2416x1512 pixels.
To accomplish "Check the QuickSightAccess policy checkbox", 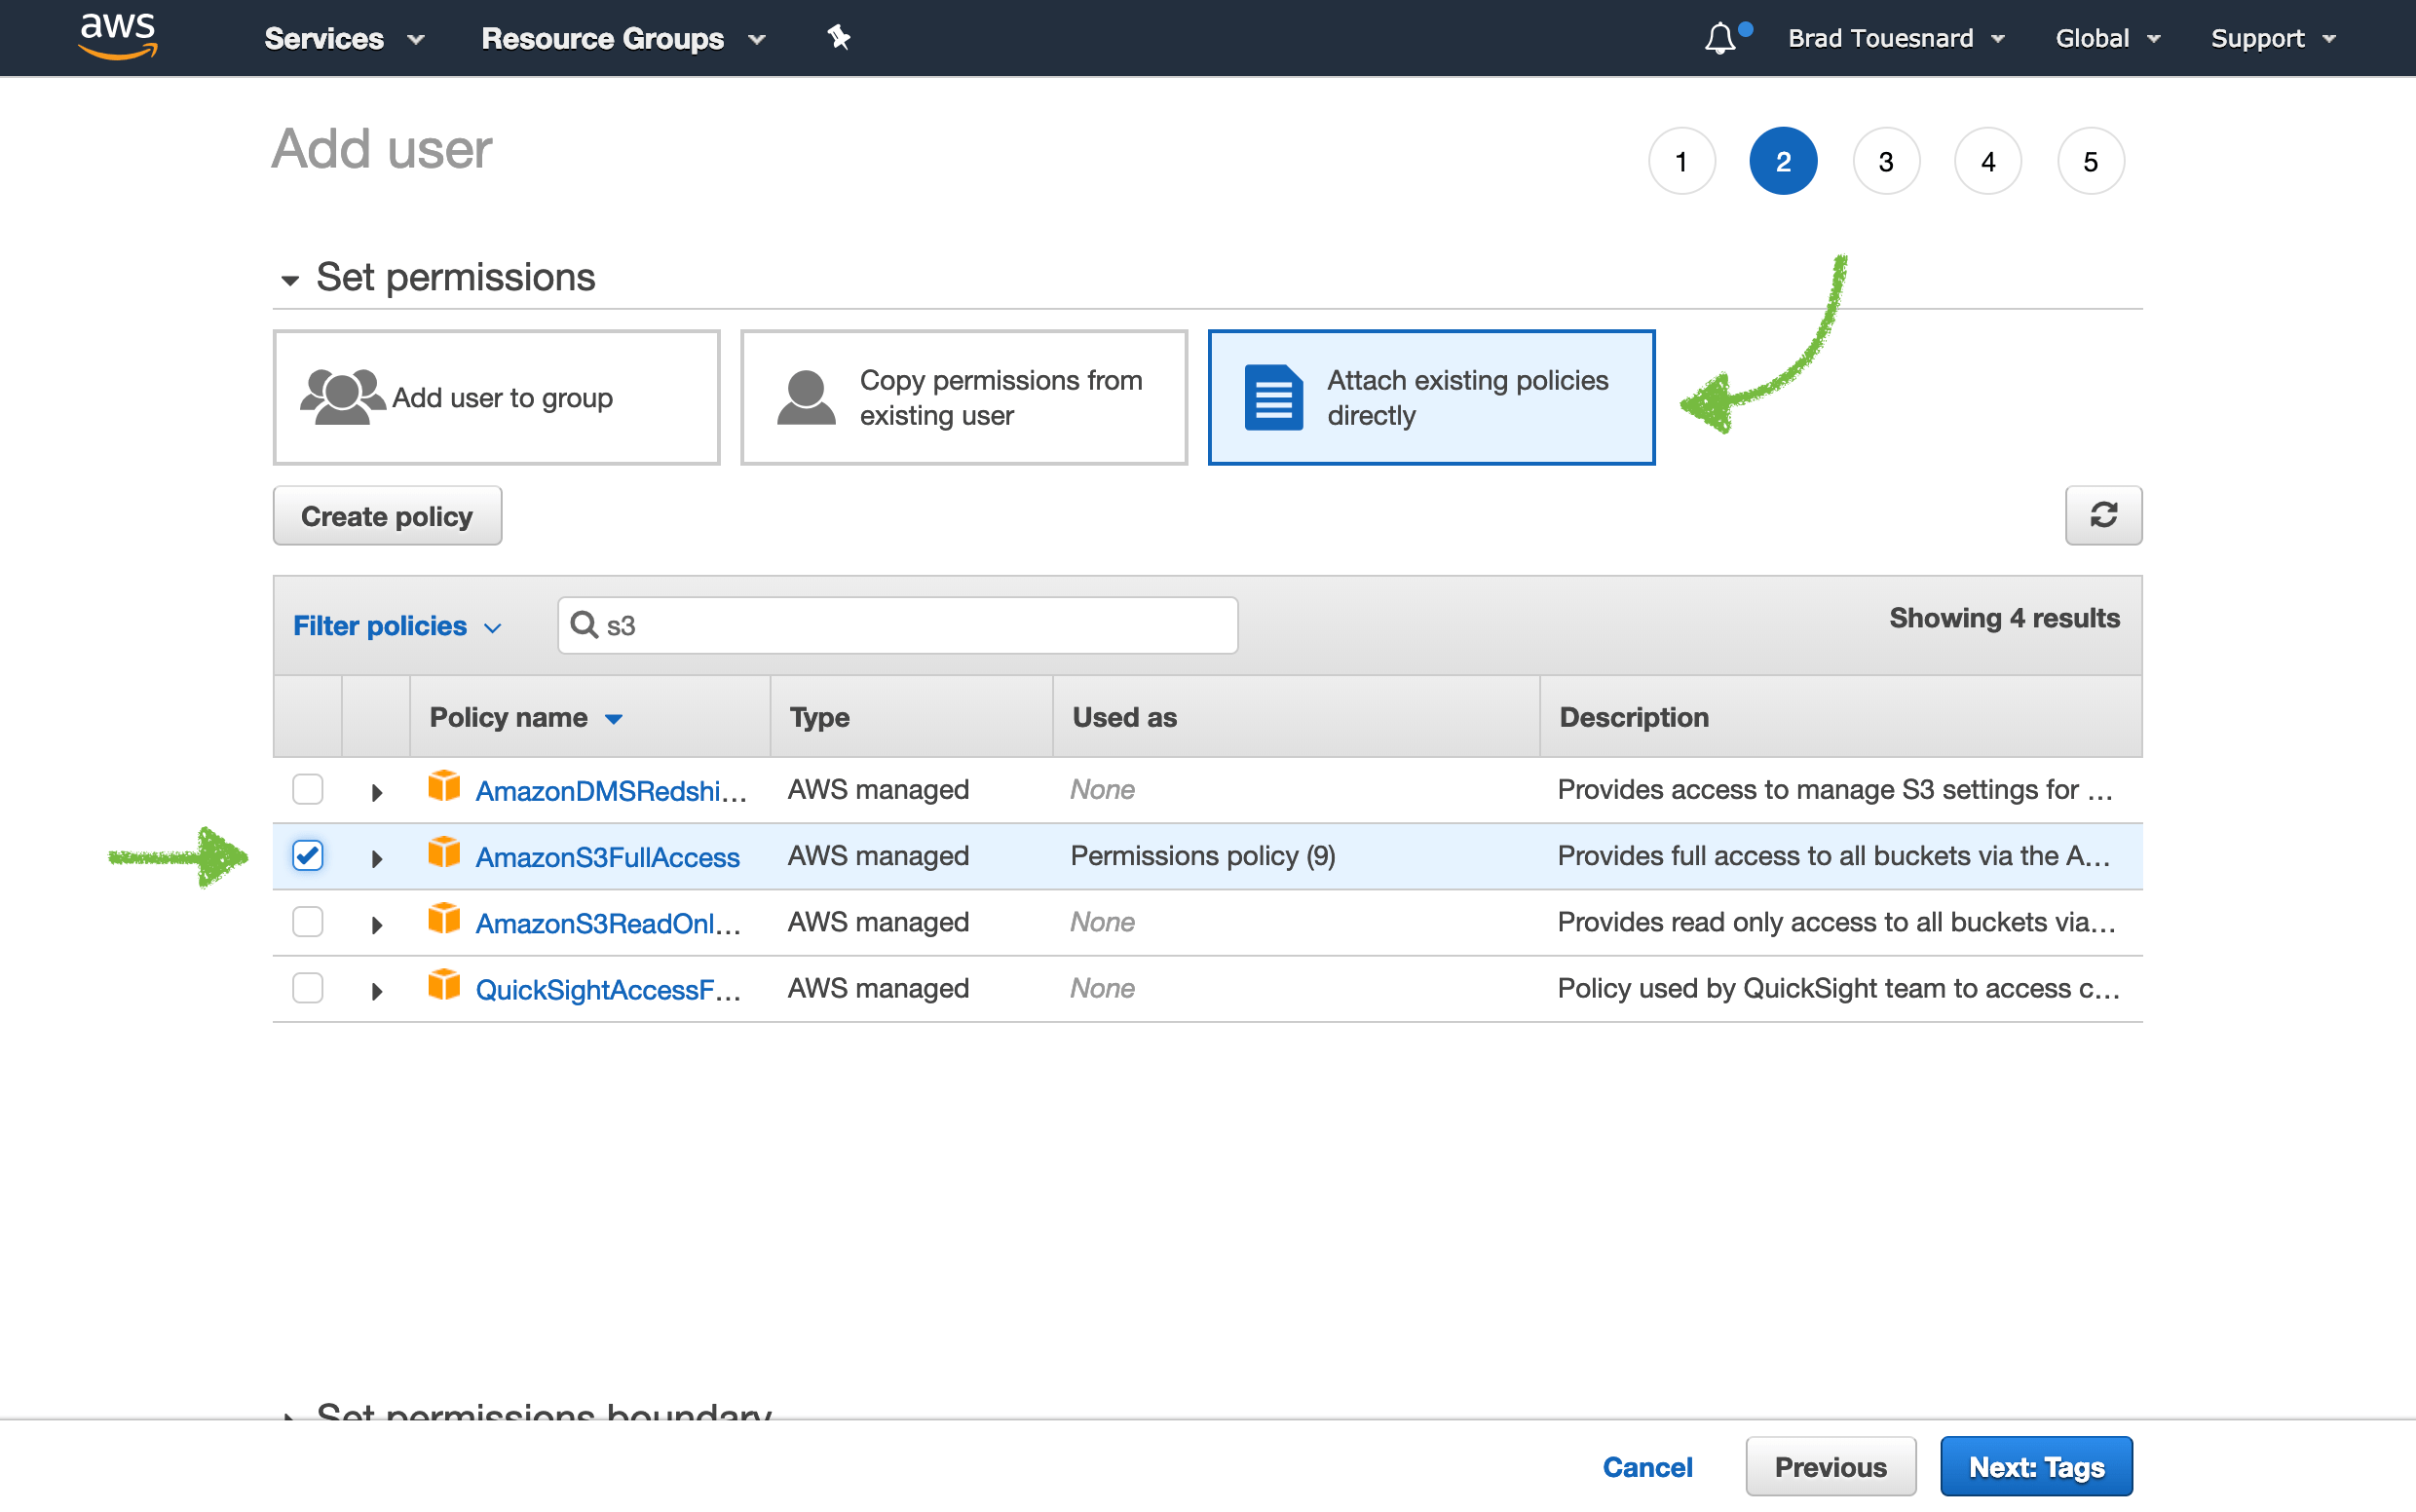I will point(308,987).
